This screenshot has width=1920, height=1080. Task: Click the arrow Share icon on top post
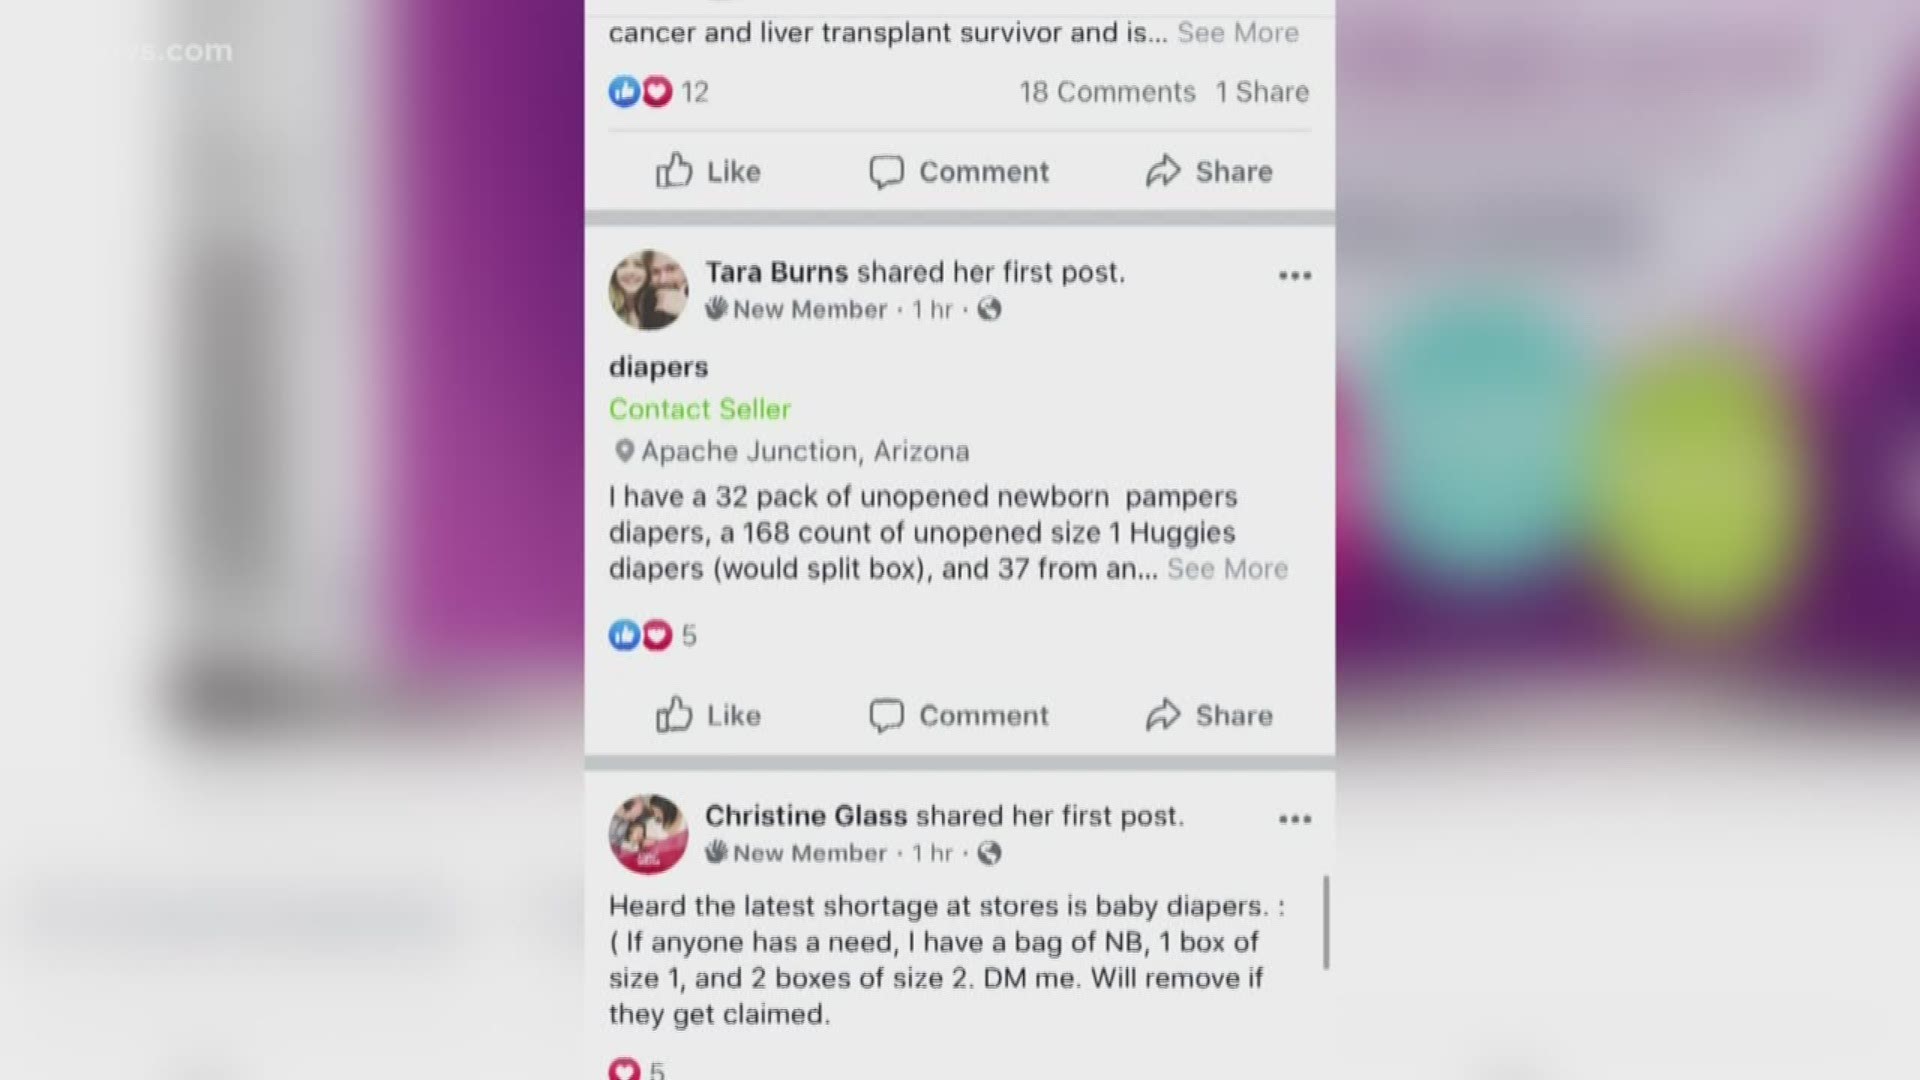(x=1163, y=171)
